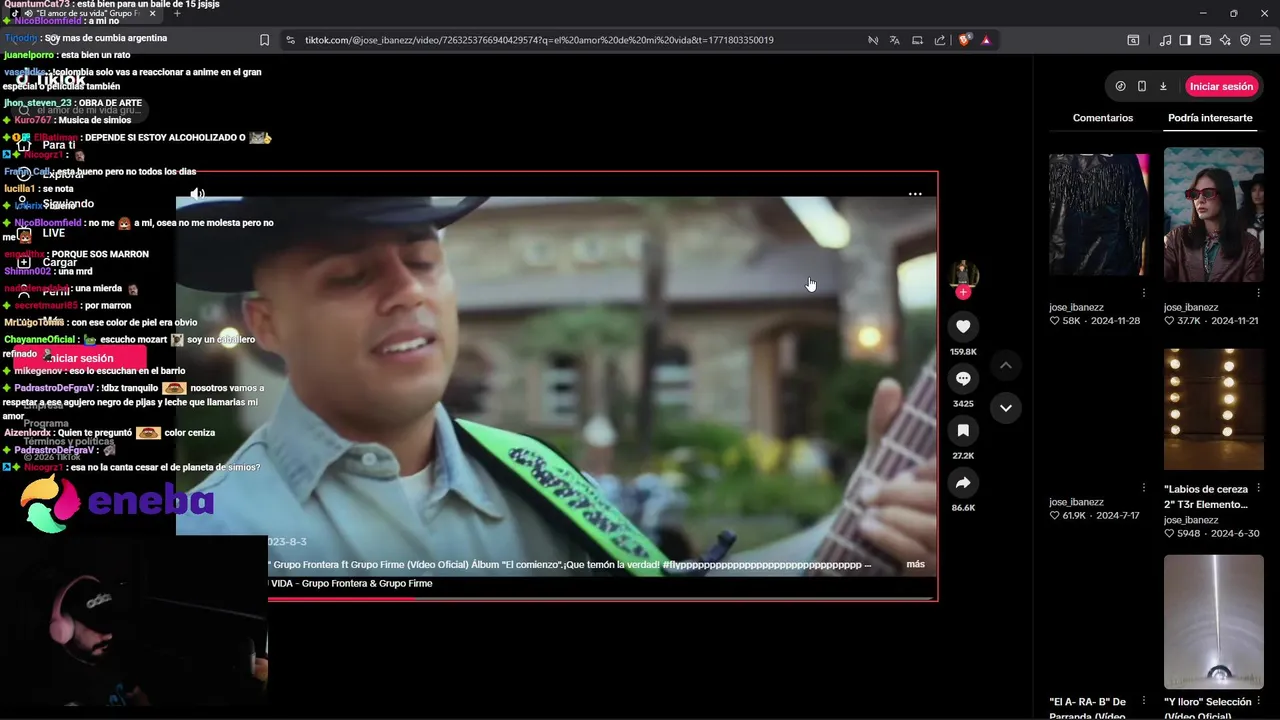Screen dimensions: 1280x720
Task: Open options for the 2024-11-21 video
Action: pyautogui.click(x=1259, y=293)
